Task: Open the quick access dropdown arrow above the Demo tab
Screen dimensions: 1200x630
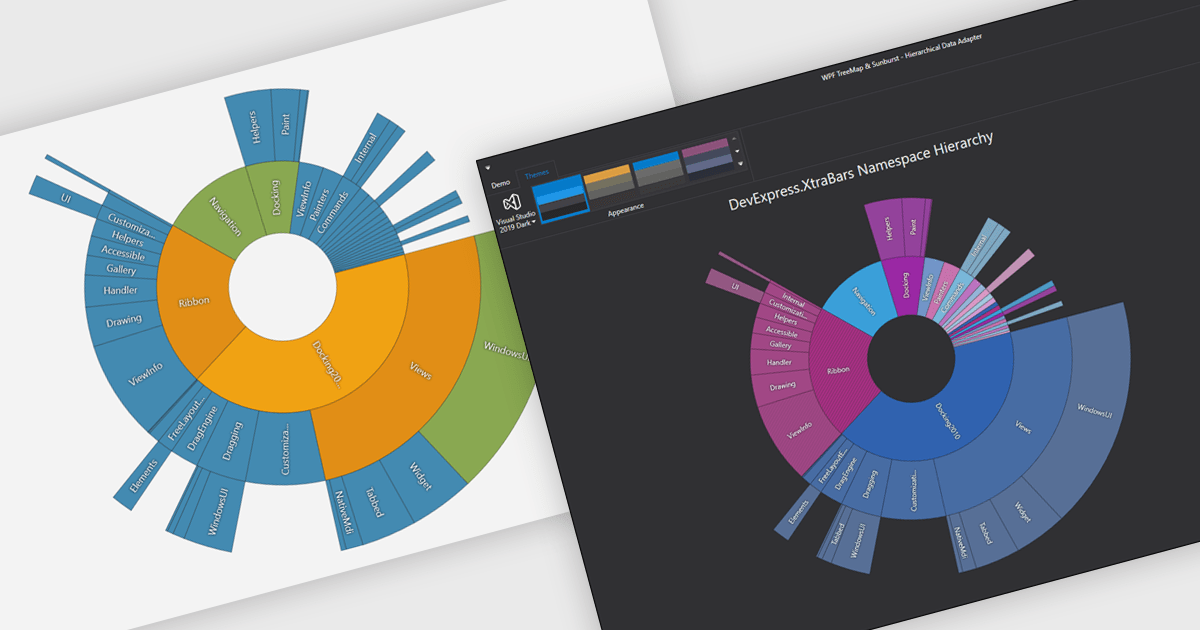Action: [x=488, y=168]
